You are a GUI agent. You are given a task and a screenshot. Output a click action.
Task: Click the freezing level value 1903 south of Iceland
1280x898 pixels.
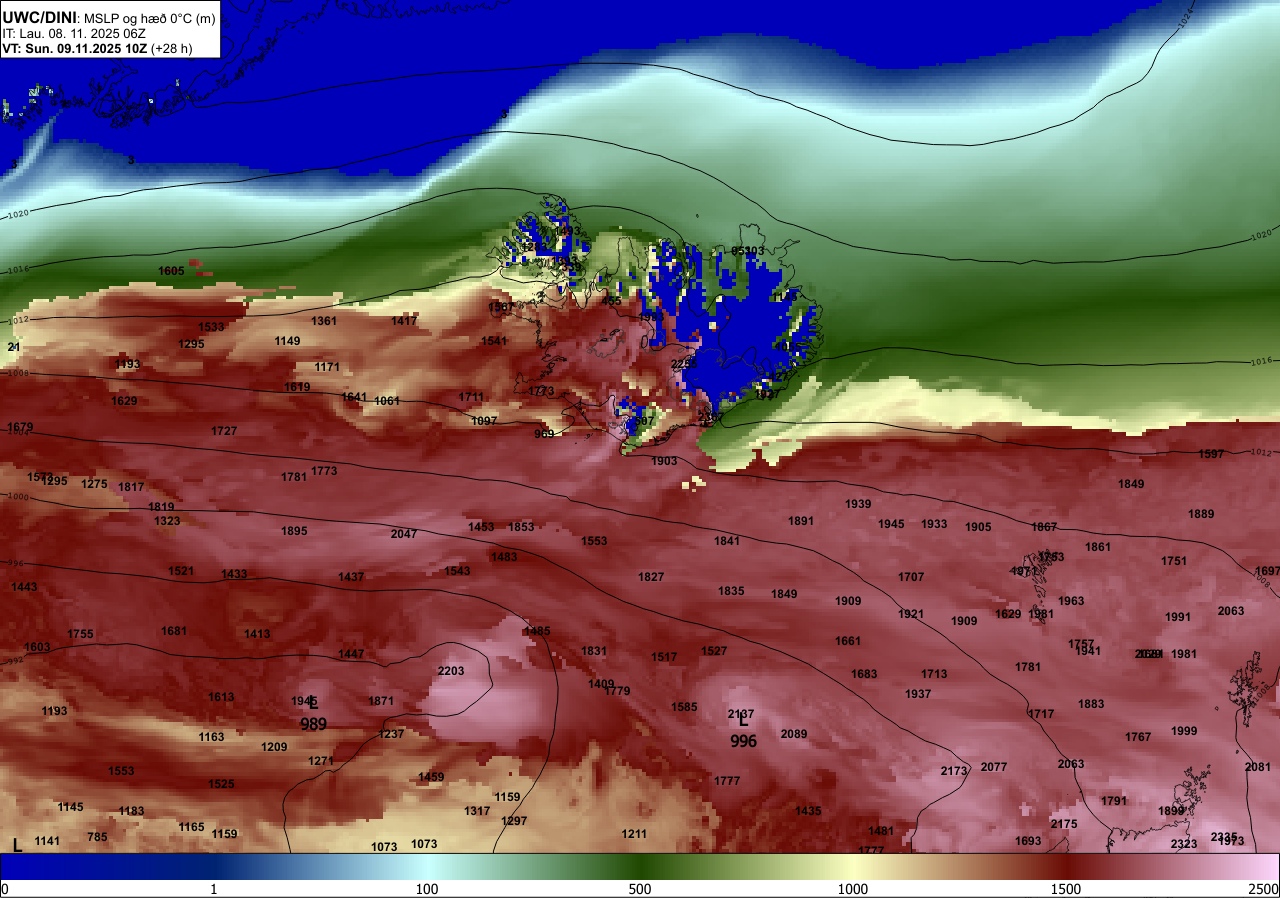[x=664, y=461]
